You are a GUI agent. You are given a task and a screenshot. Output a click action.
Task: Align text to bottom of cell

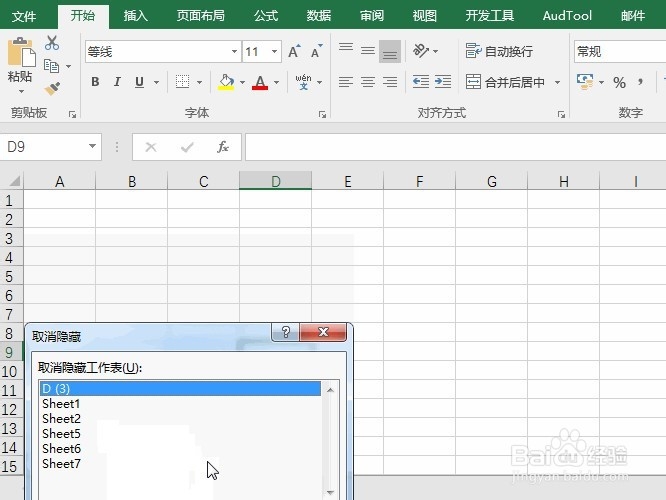point(390,51)
